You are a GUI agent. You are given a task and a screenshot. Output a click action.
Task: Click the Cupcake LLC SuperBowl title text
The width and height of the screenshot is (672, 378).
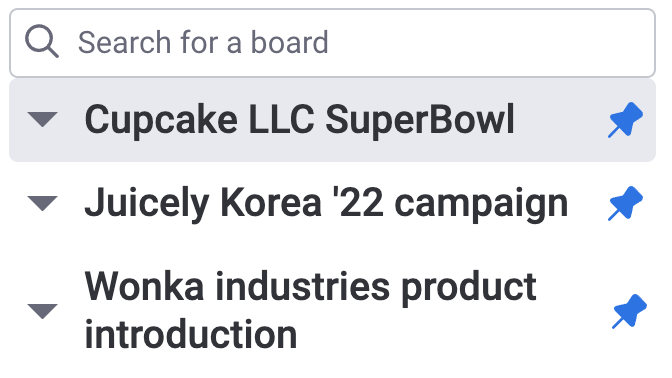click(x=299, y=120)
